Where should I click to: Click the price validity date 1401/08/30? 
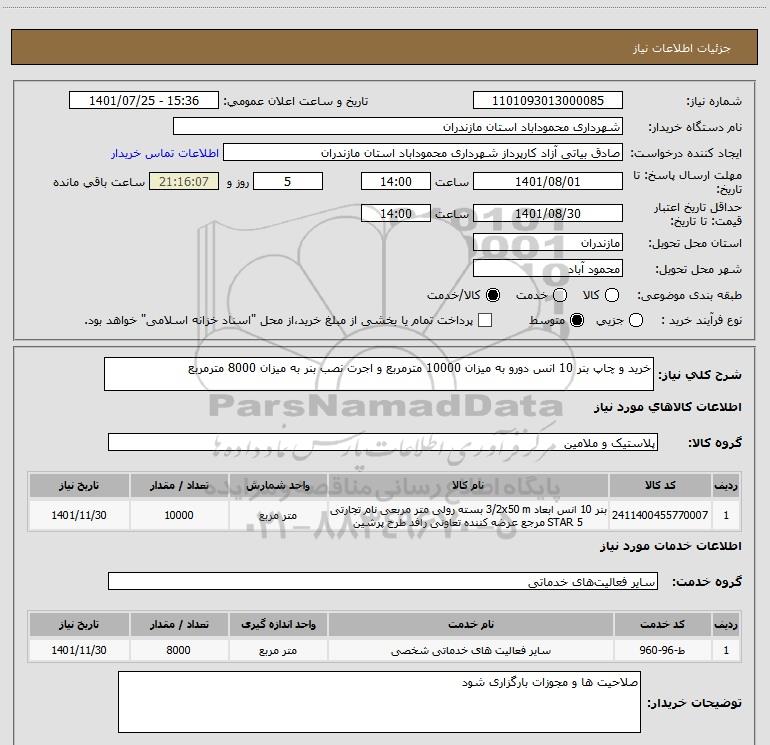click(548, 213)
